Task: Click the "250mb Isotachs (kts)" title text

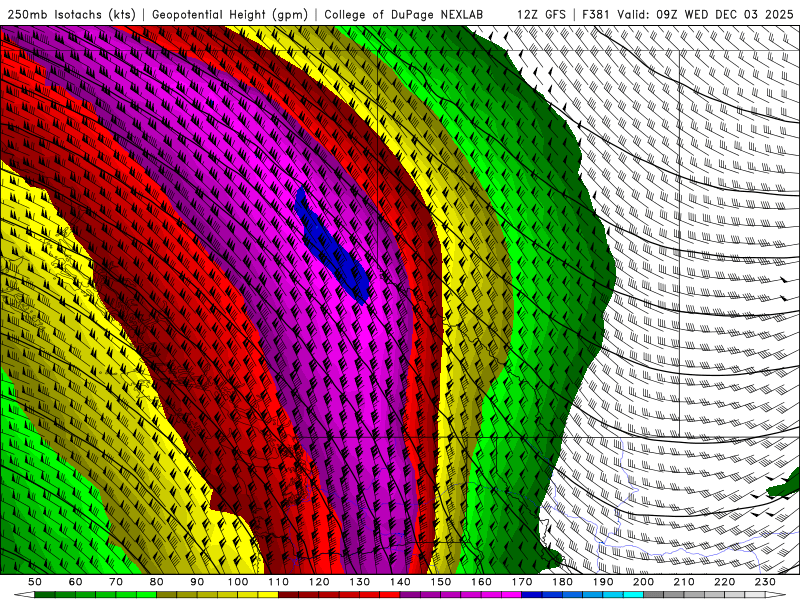Action: [71, 14]
